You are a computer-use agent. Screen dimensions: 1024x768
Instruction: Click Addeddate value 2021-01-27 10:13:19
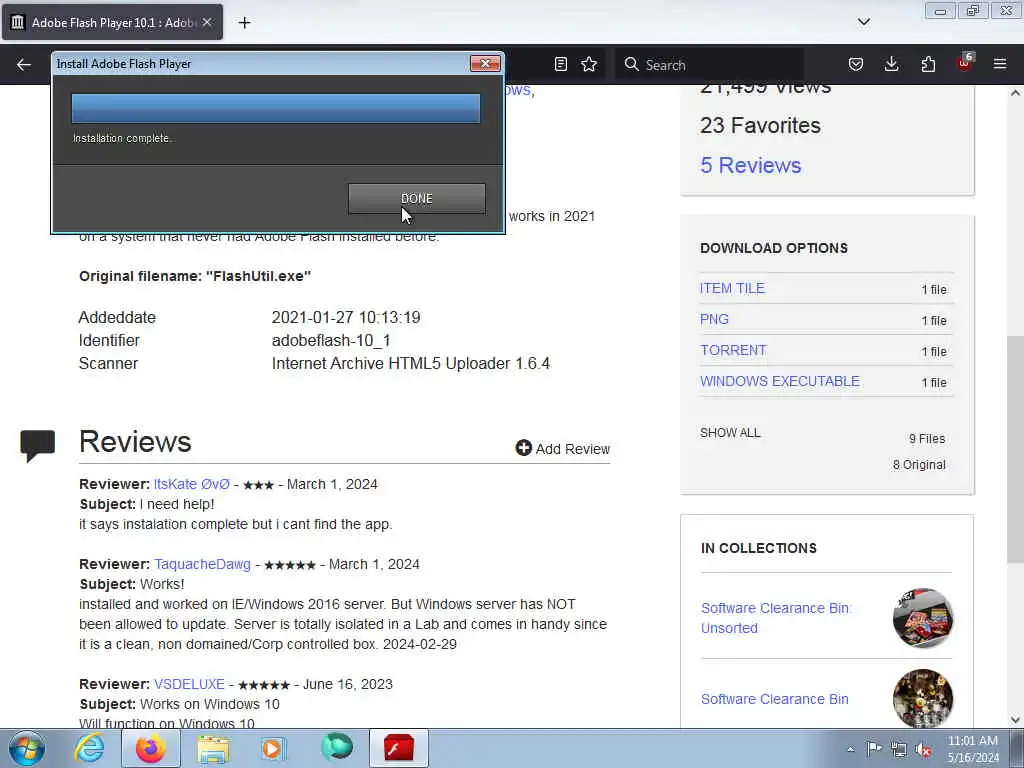tap(346, 317)
